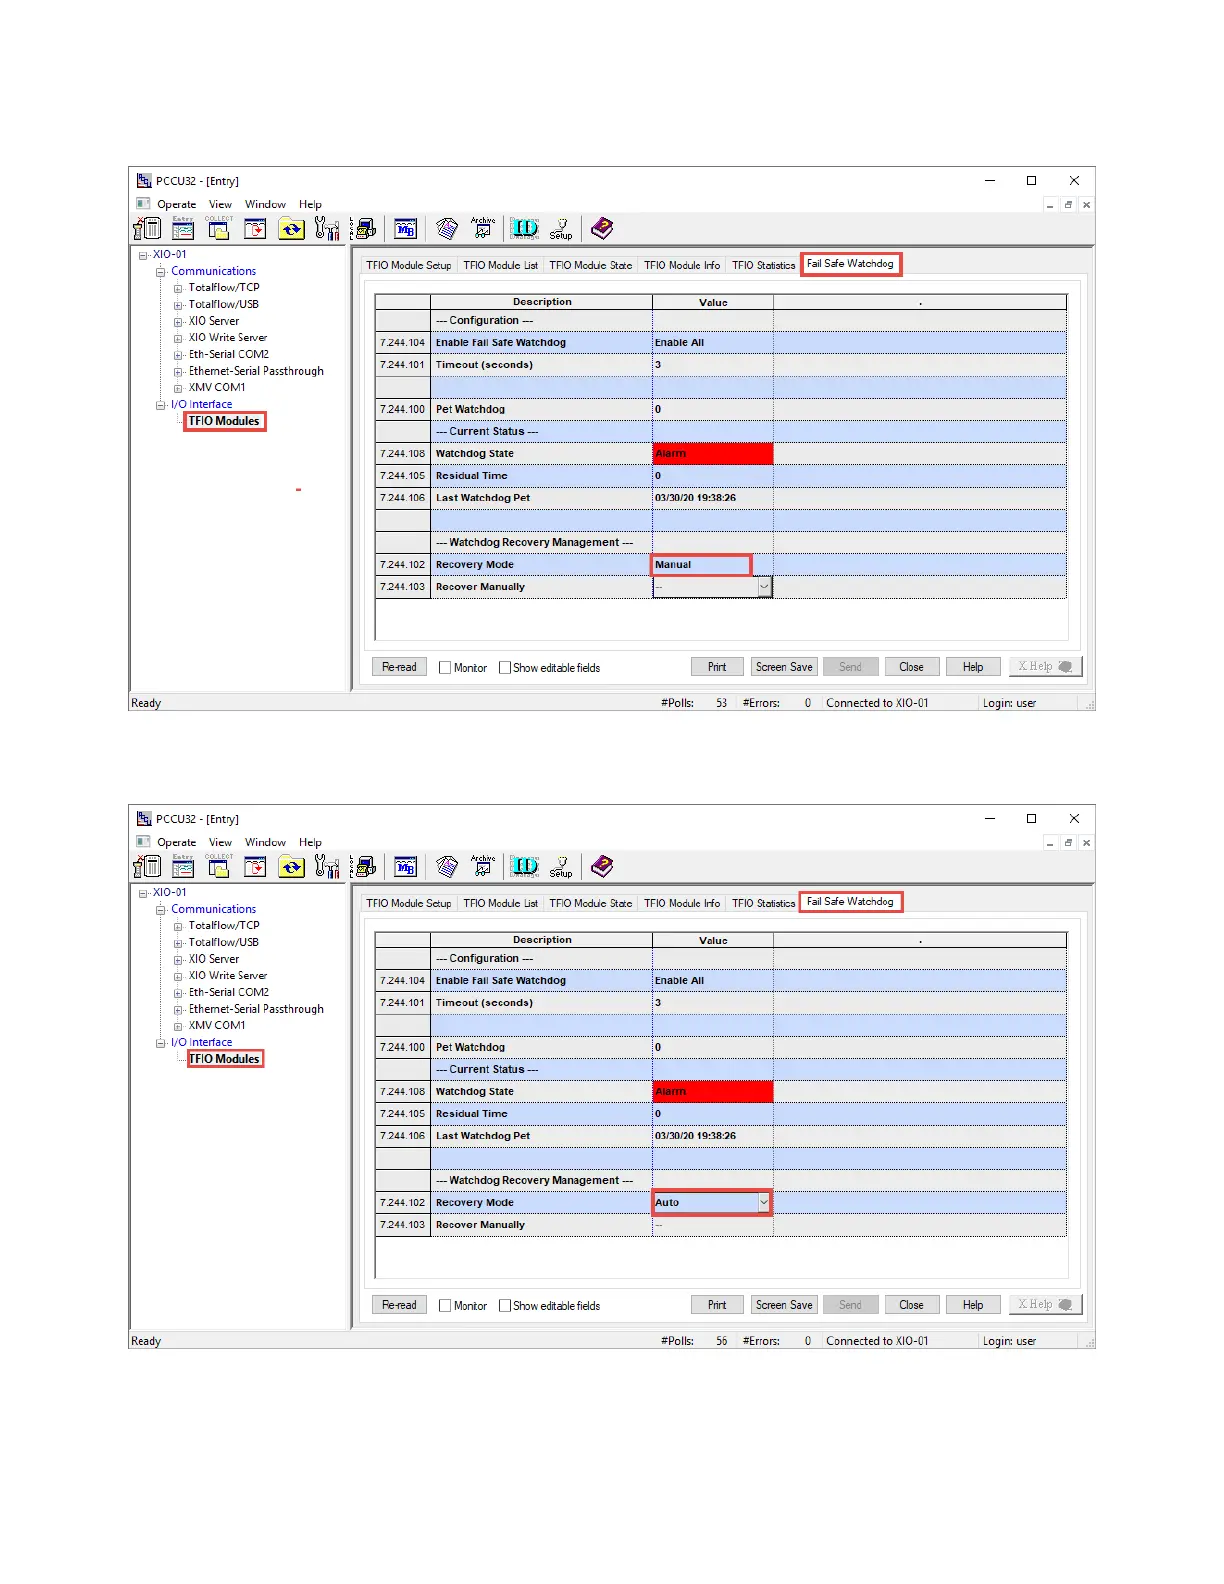1224x1584 pixels.
Task: Click the Print button in the upper window
Action: [x=717, y=667]
